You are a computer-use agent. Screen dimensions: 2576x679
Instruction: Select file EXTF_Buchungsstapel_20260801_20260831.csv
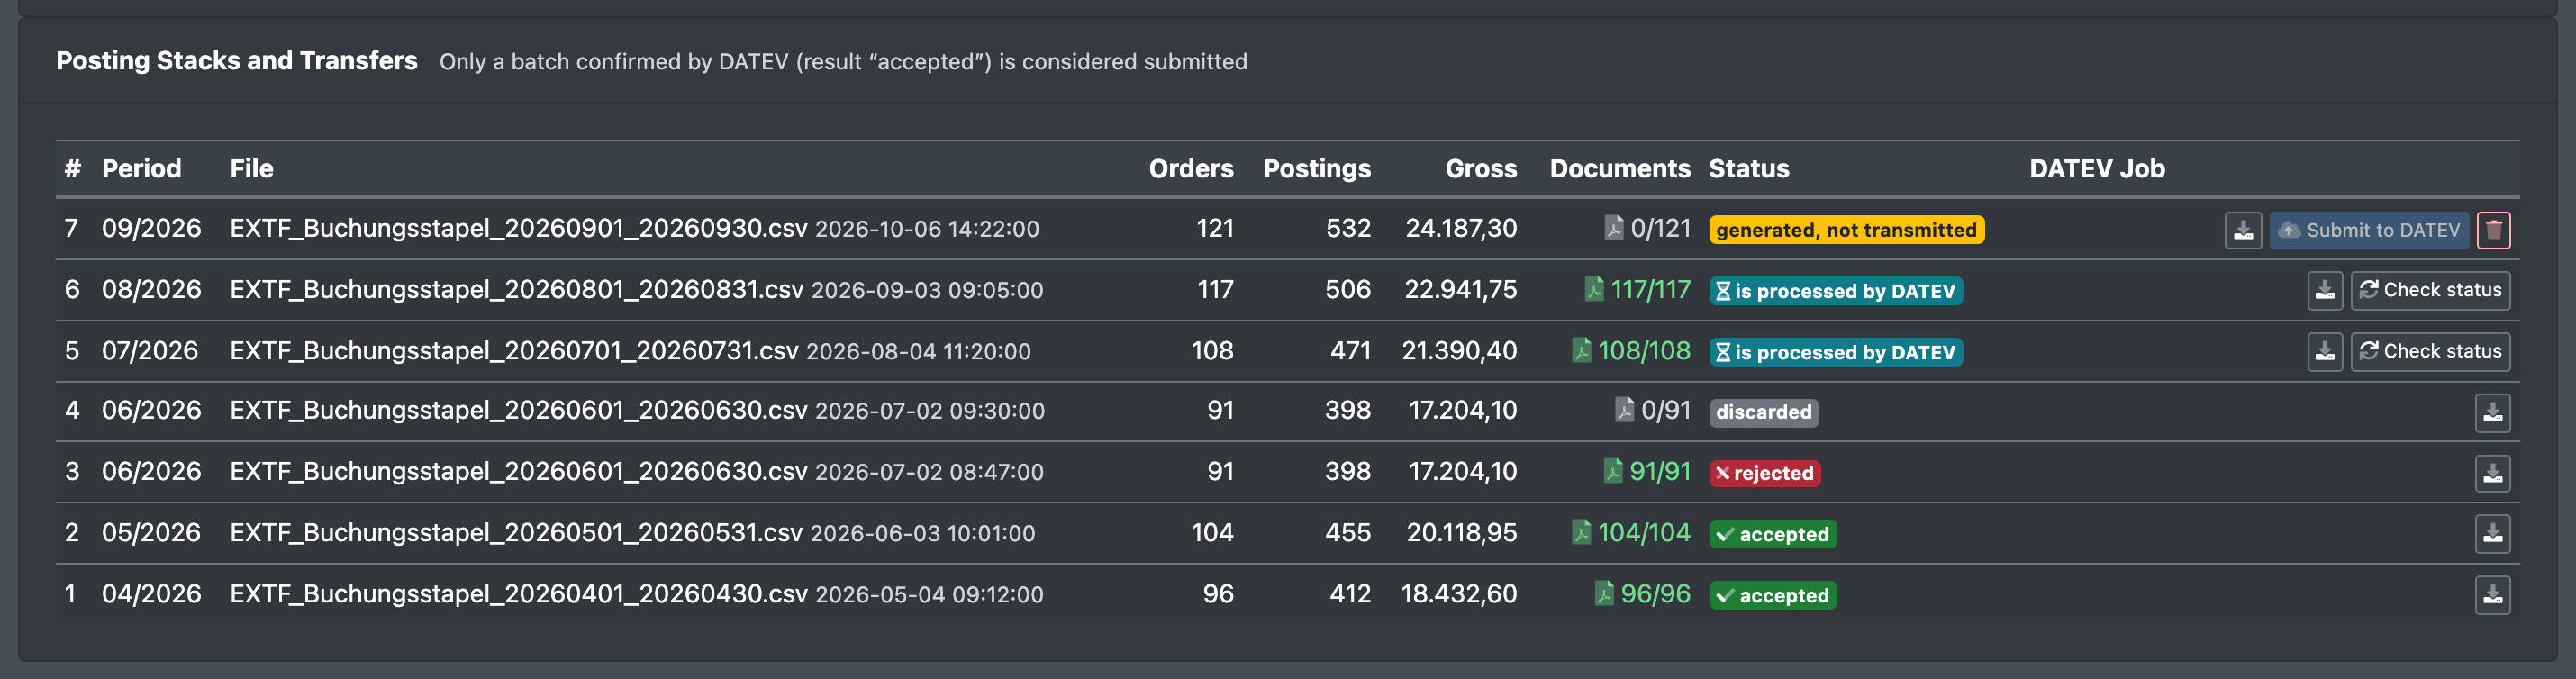(516, 290)
